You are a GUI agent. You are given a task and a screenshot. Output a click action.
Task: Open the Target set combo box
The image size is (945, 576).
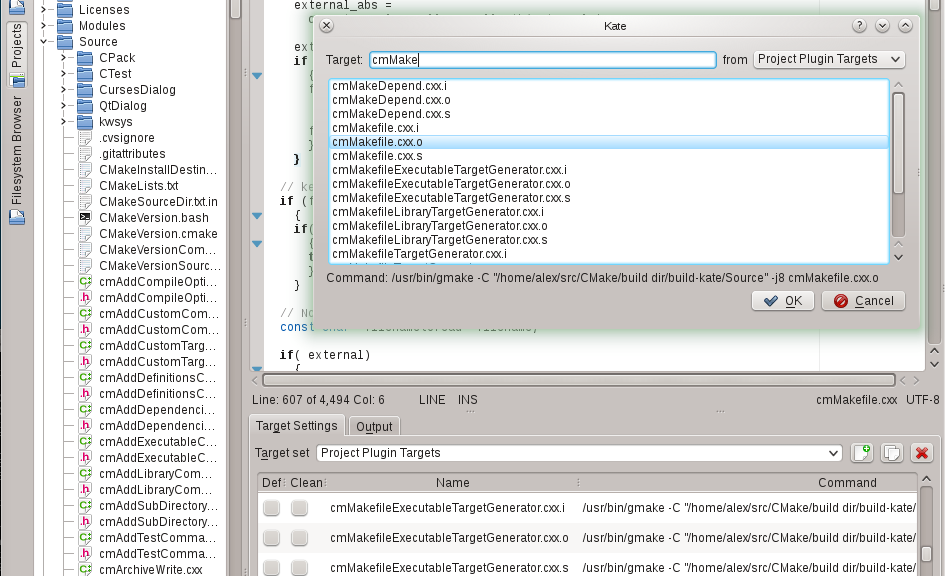click(579, 453)
